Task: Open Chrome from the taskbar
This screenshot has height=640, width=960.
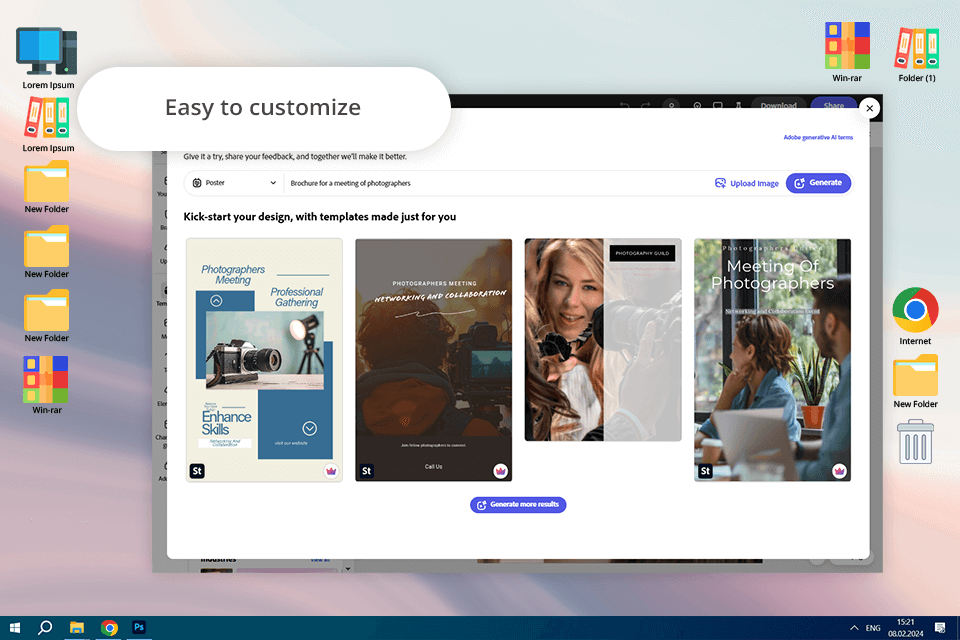Action: point(109,628)
